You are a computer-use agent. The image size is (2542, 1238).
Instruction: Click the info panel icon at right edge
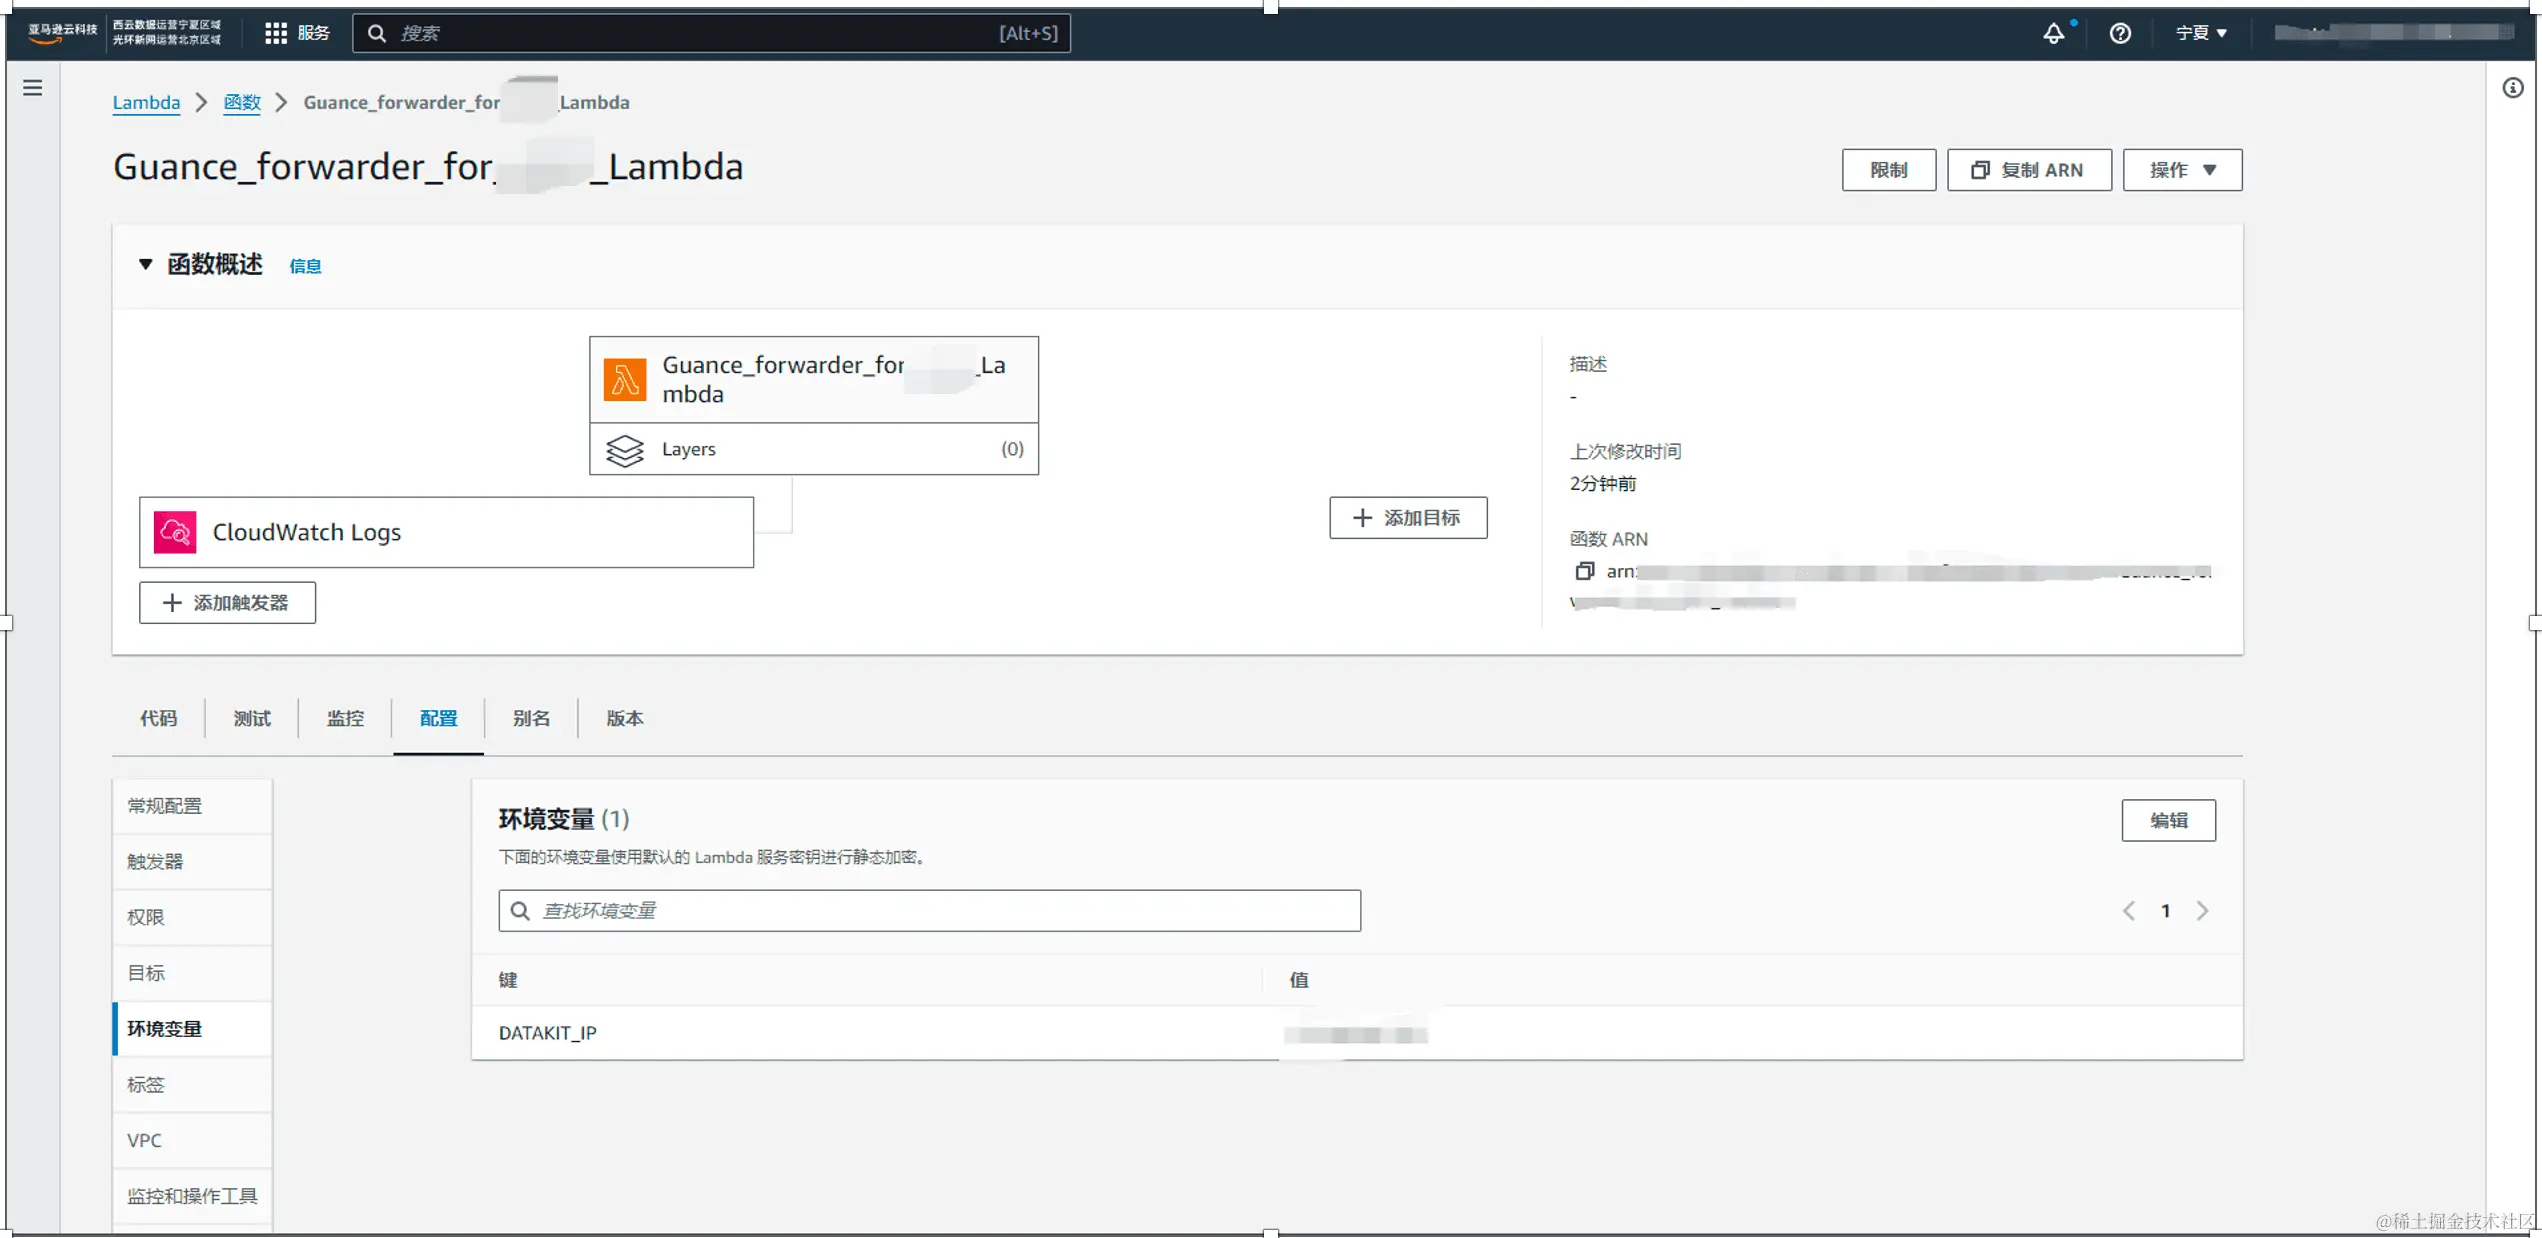point(2512,88)
